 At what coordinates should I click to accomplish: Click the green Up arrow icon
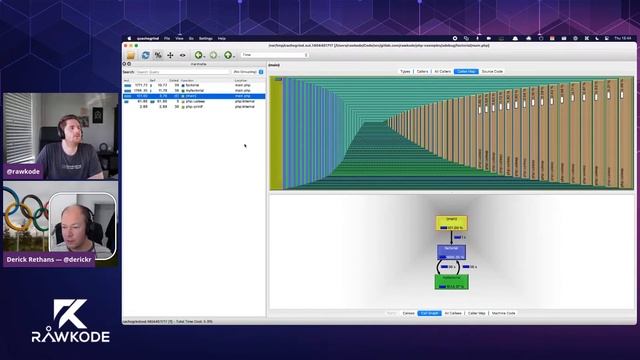(228, 55)
